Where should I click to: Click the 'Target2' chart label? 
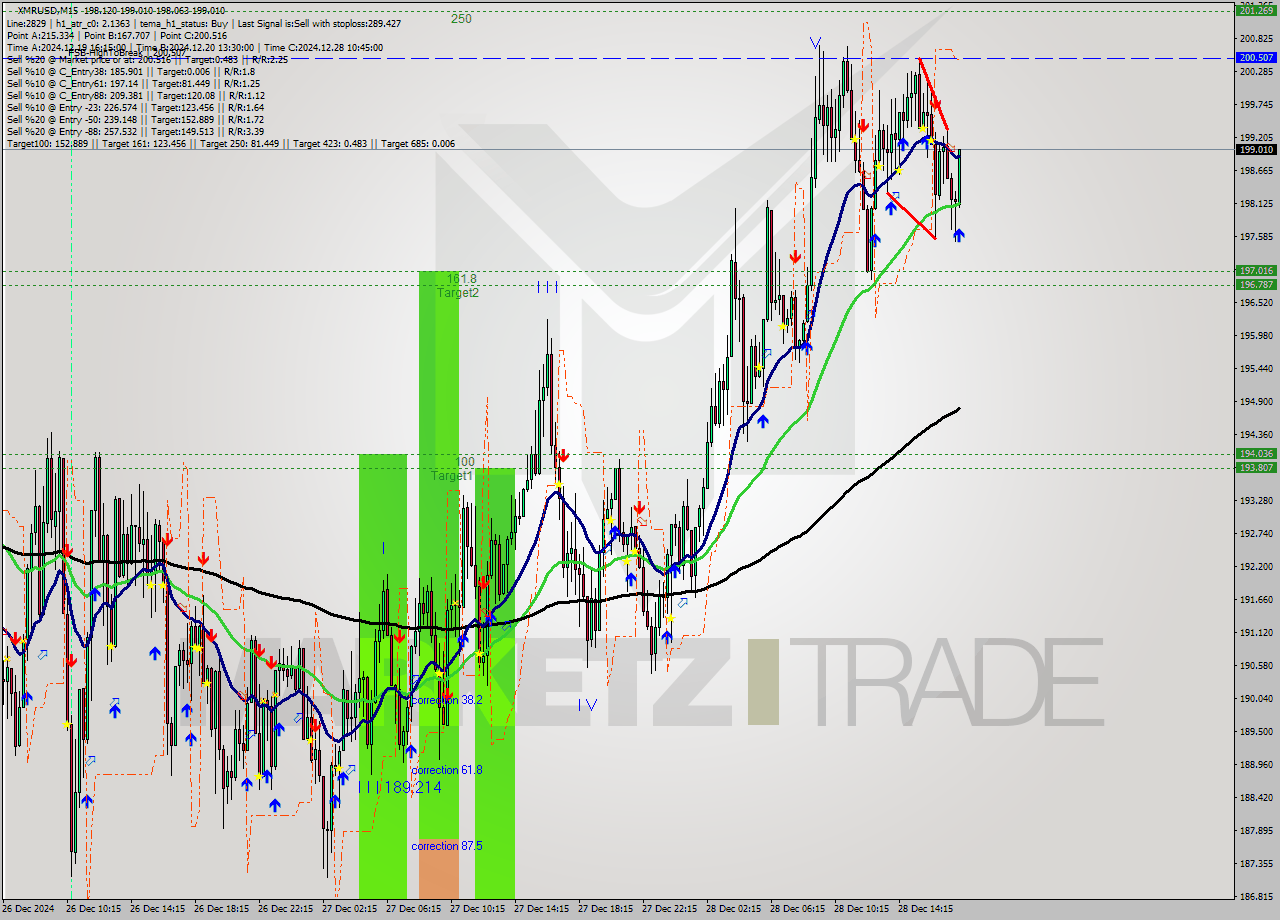click(458, 293)
